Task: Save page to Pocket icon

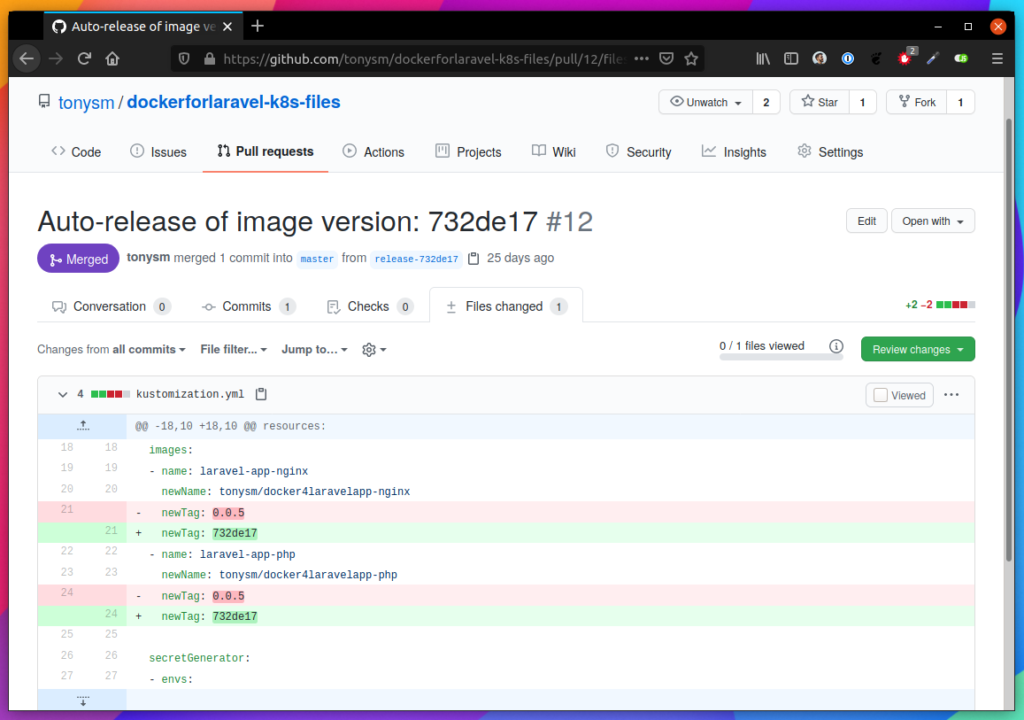Action: [x=666, y=59]
